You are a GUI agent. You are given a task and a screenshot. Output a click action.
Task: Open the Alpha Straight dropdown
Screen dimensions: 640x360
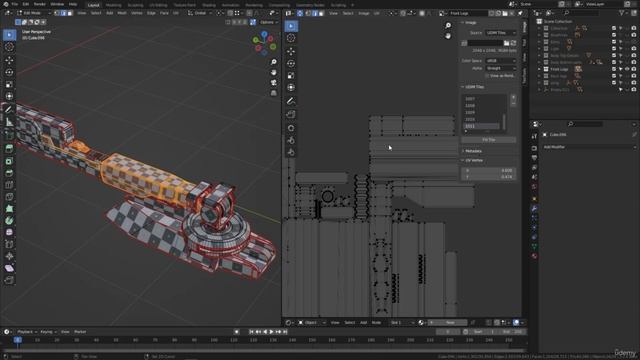coord(501,69)
